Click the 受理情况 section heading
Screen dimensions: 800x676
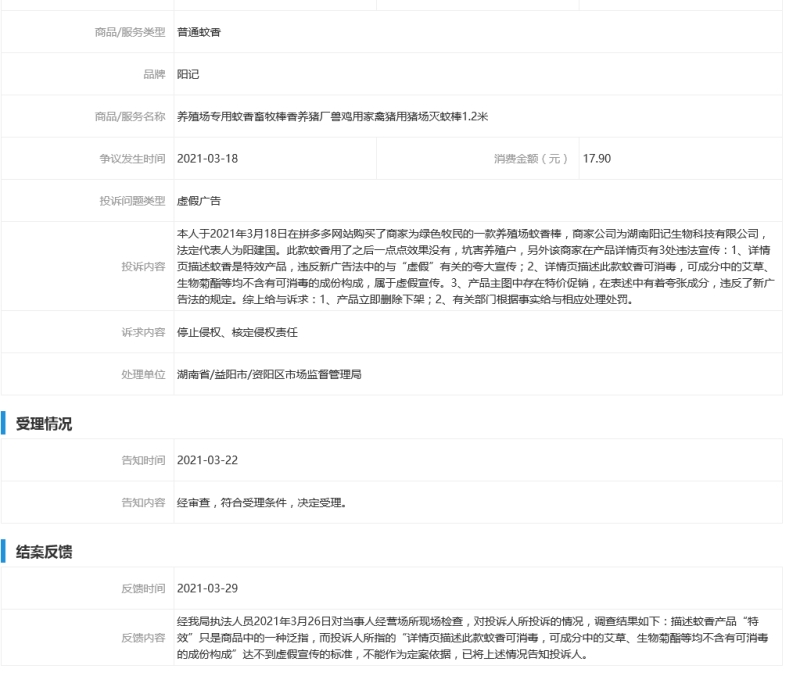tap(42, 424)
